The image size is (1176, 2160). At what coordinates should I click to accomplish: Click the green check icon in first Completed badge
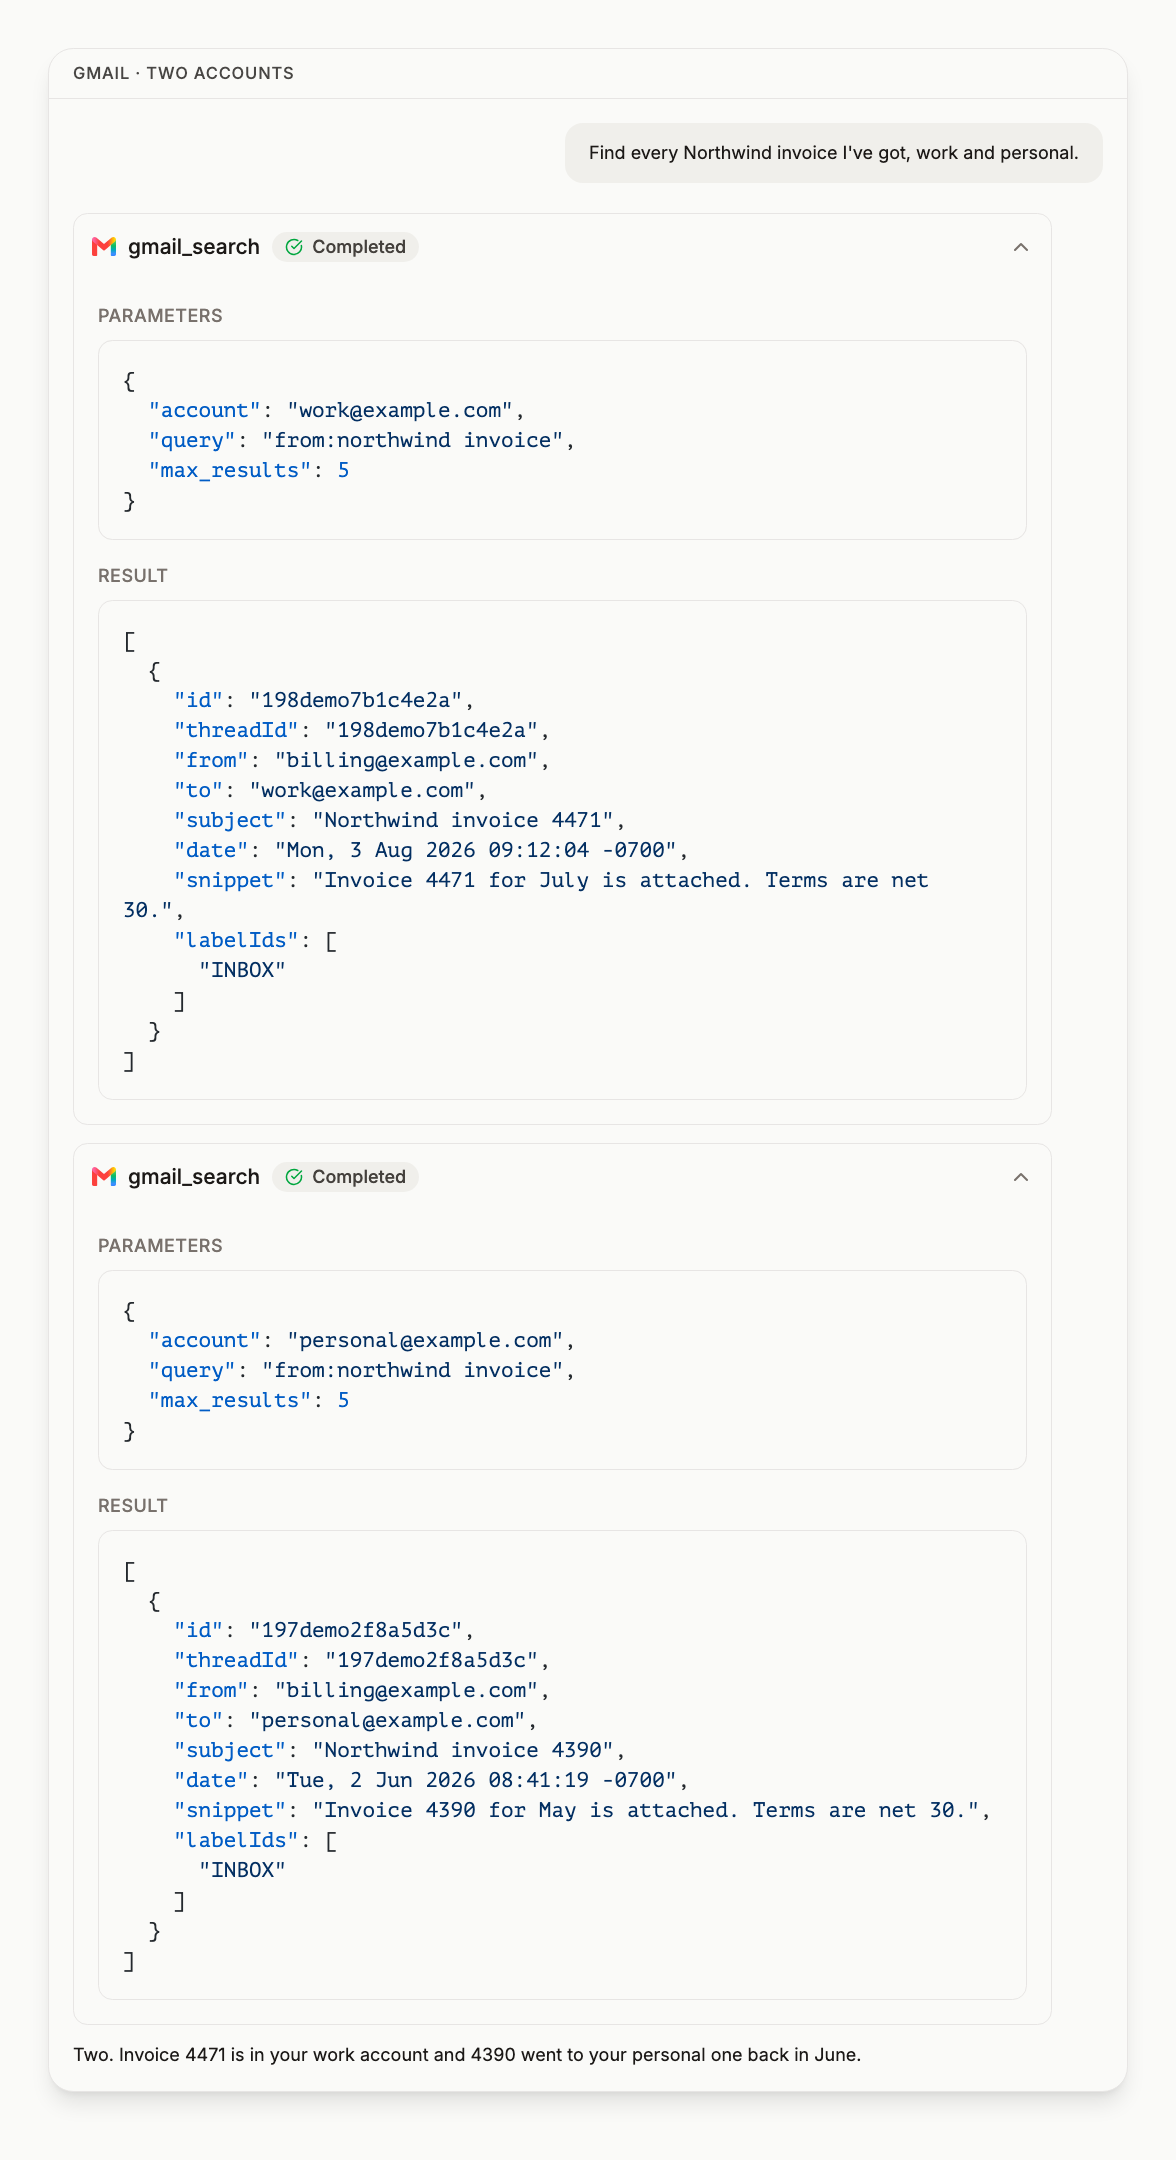point(294,247)
